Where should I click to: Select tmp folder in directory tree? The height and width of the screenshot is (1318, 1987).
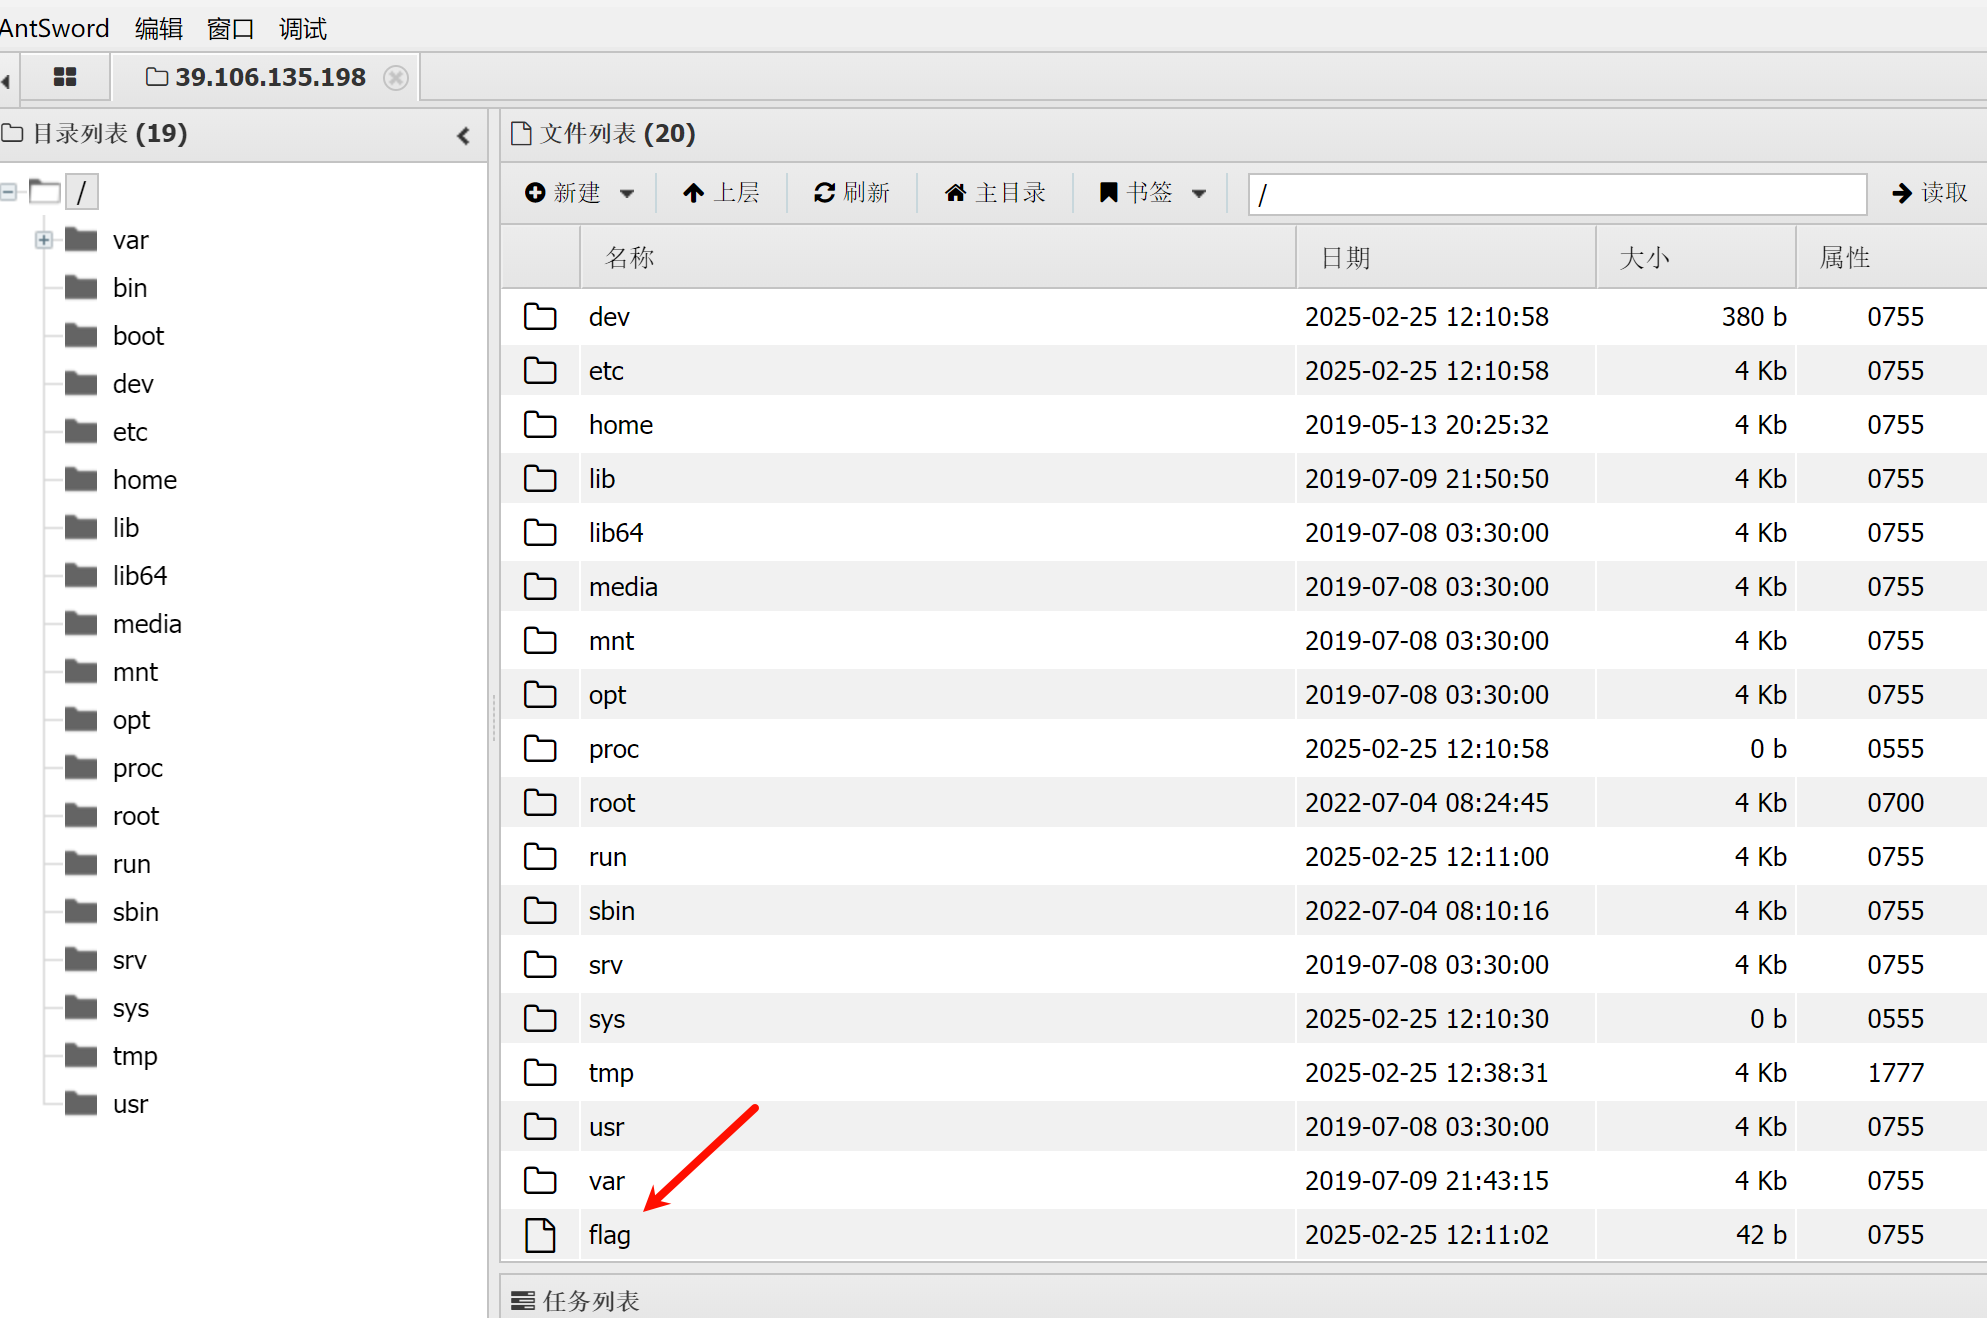[135, 1056]
